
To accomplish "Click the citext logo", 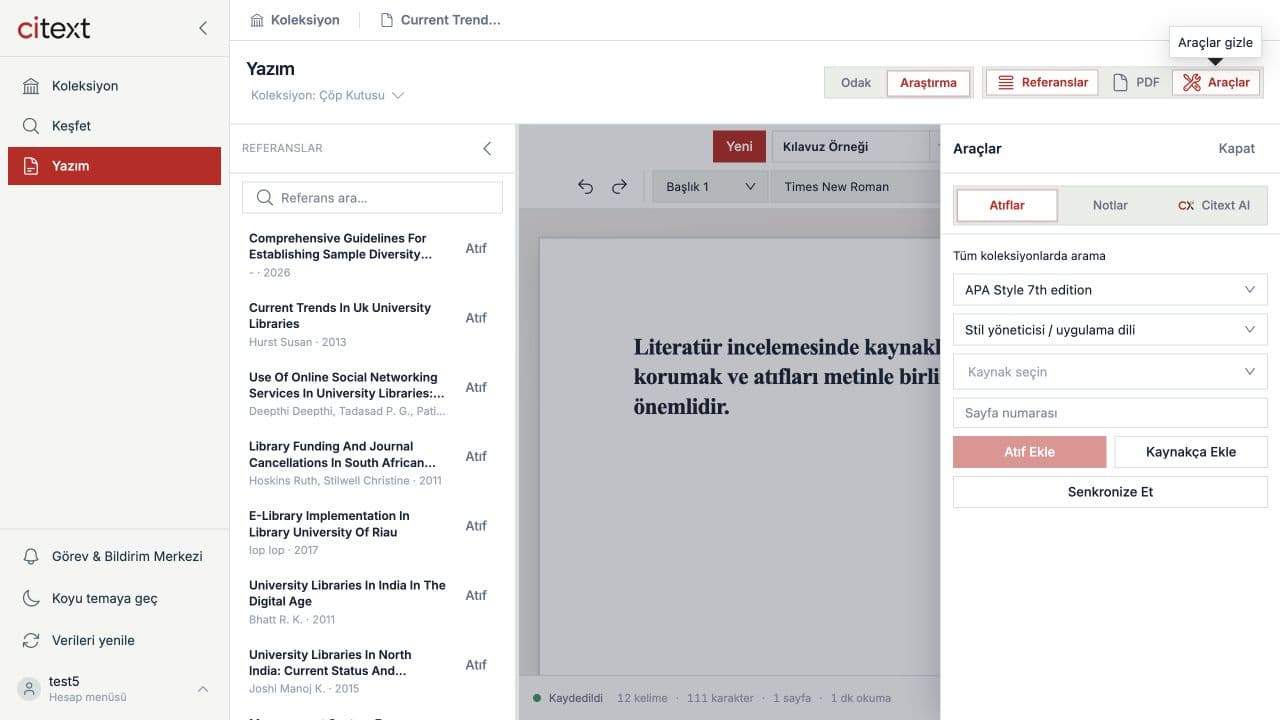I will point(54,28).
